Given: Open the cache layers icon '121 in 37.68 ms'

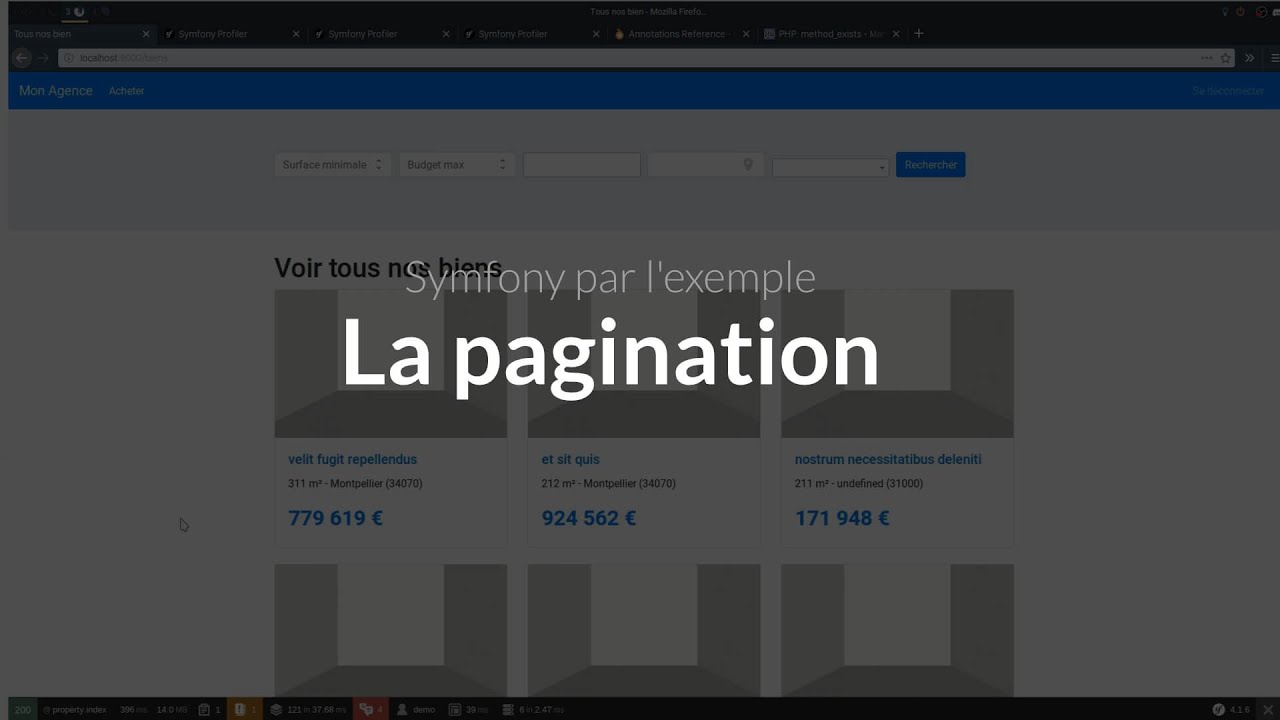Looking at the screenshot, I should [x=308, y=710].
